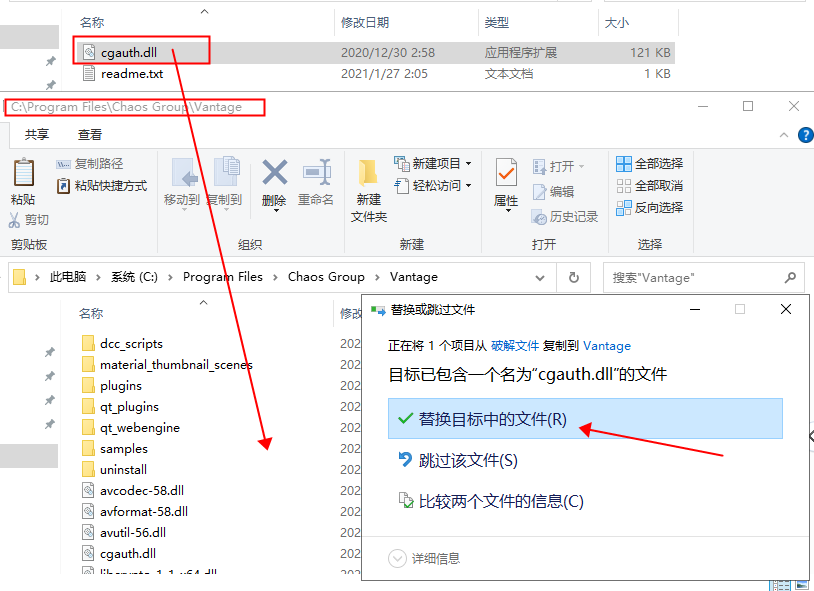Click 此电脑 in the breadcrumb
Viewport: 814px width, 591px height.
(67, 277)
